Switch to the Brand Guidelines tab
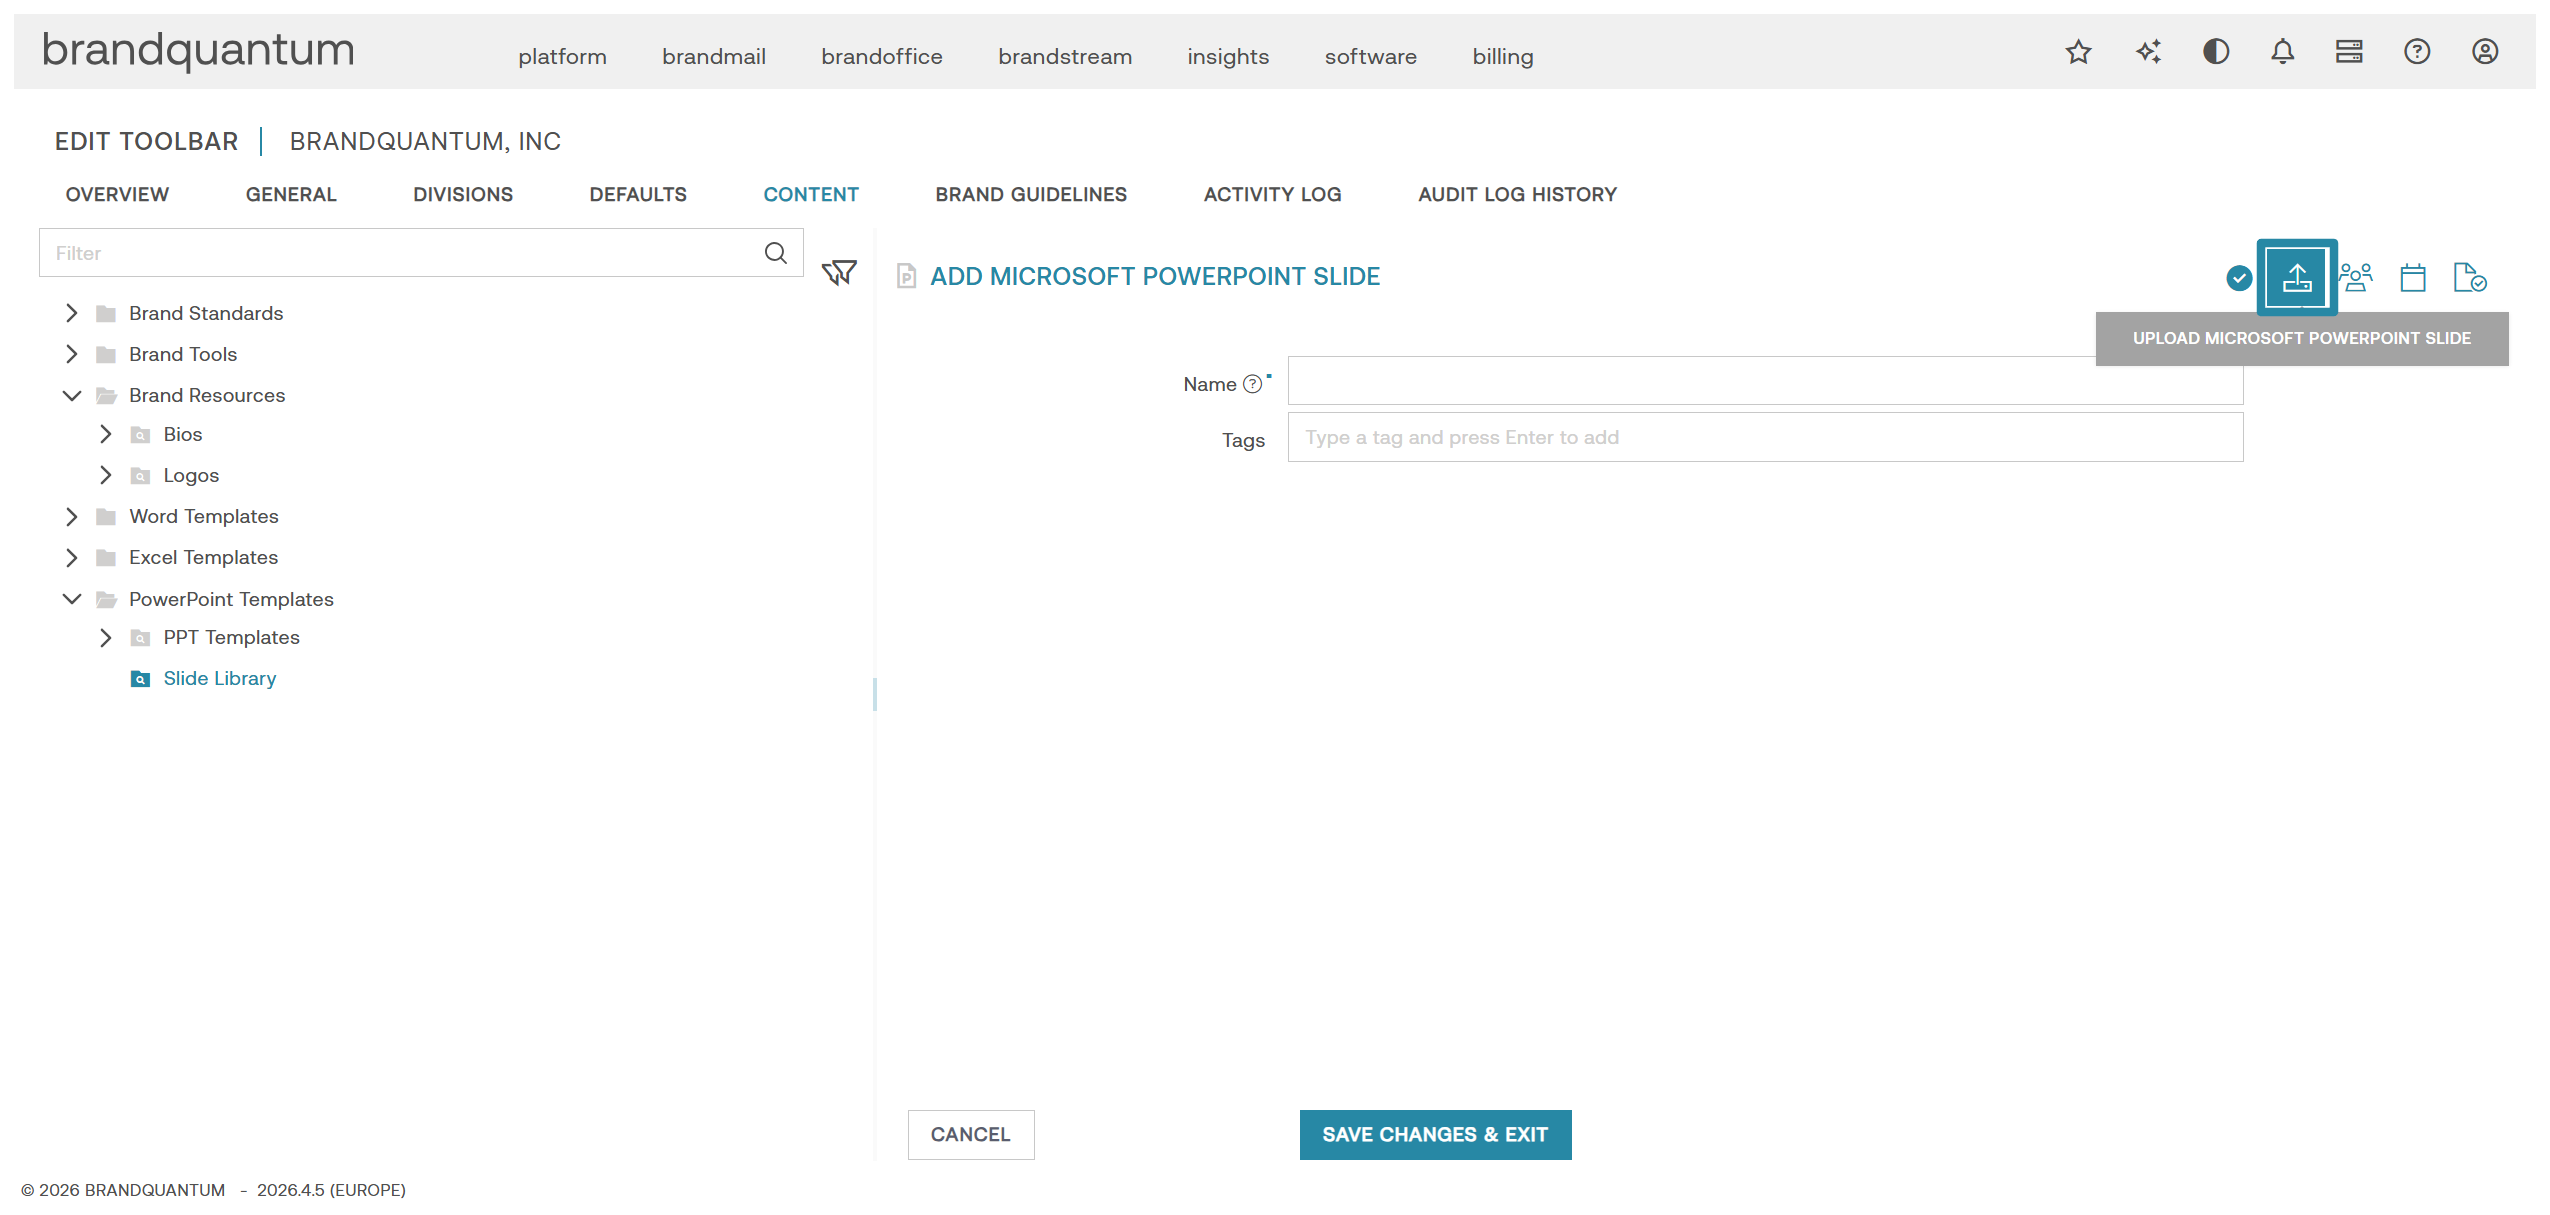Screen dimensions: 2550x1215 coord(1031,194)
